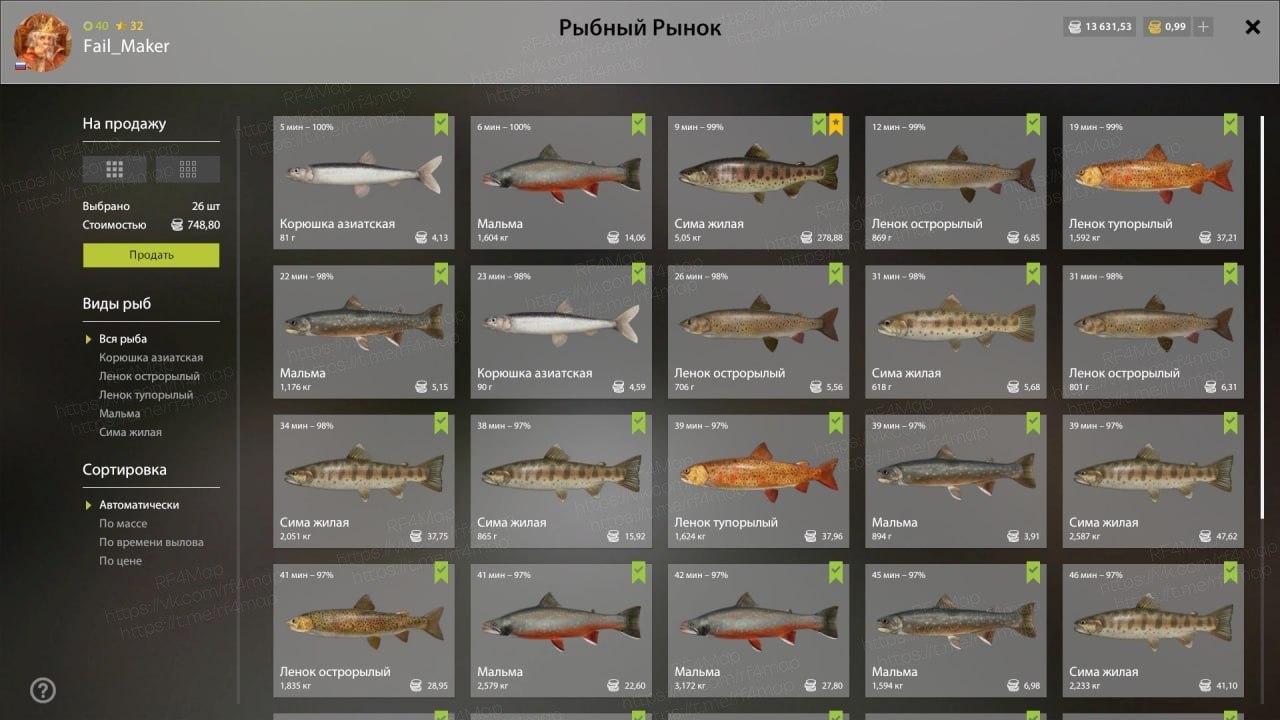
Task: Sort fish По массе
Action: (123, 524)
